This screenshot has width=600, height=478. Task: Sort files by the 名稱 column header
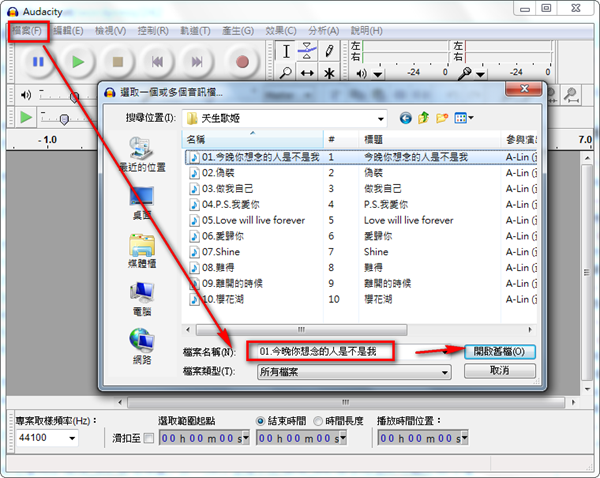253,139
